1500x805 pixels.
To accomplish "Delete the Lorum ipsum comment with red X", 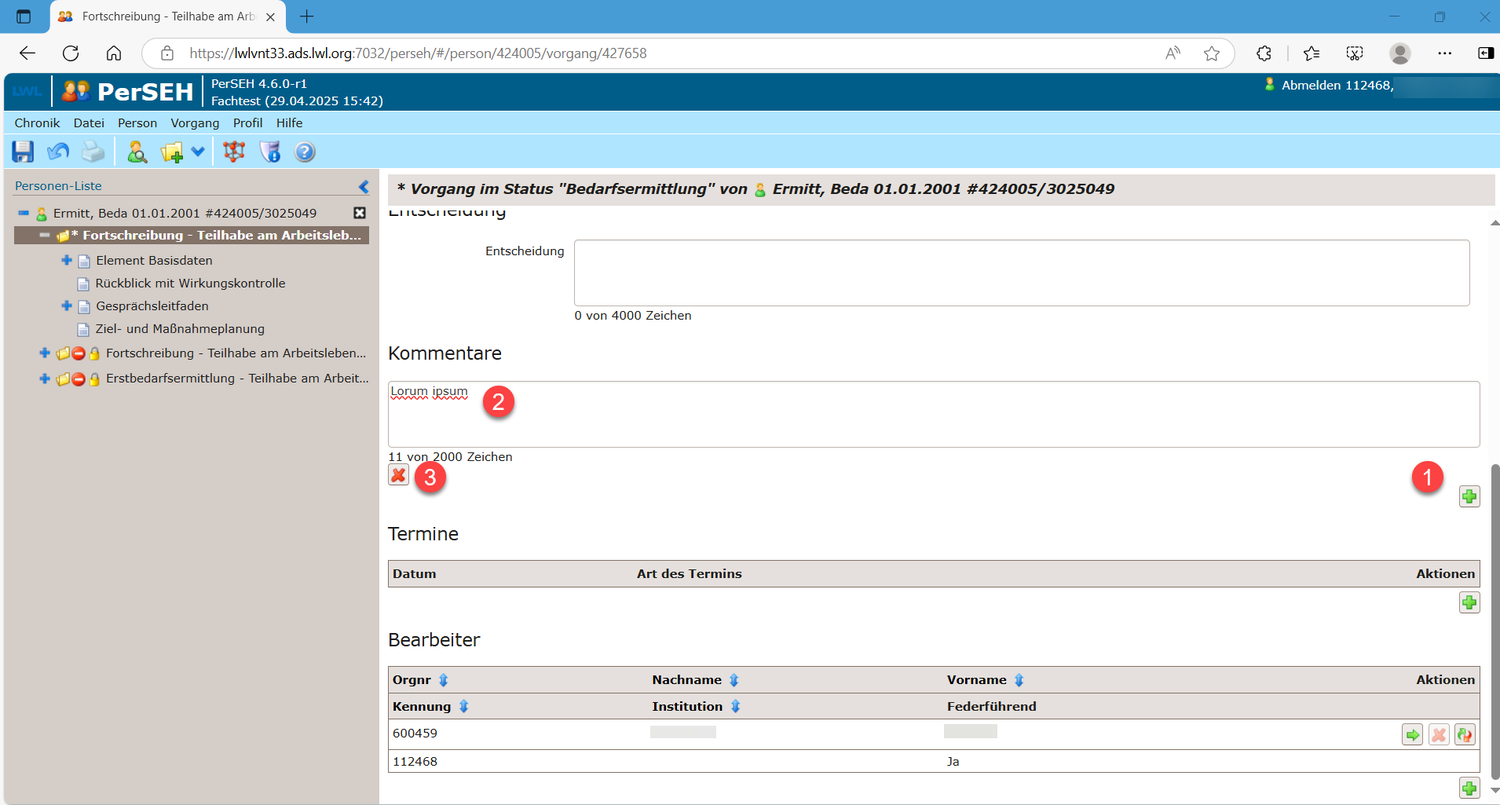I will (x=399, y=475).
